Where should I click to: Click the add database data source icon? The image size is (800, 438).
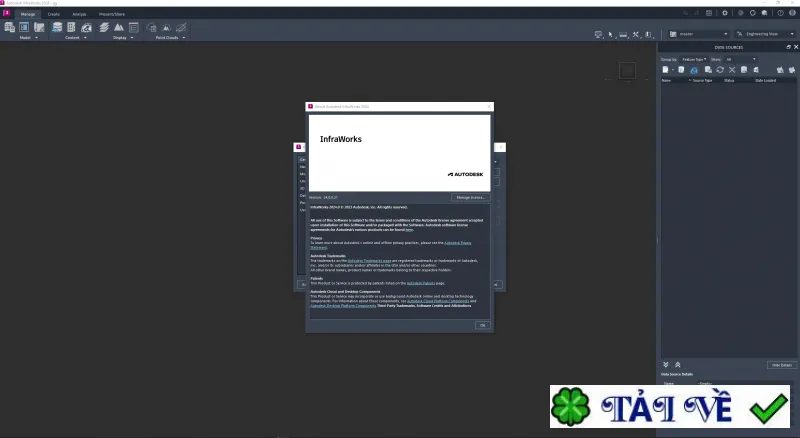(x=681, y=69)
